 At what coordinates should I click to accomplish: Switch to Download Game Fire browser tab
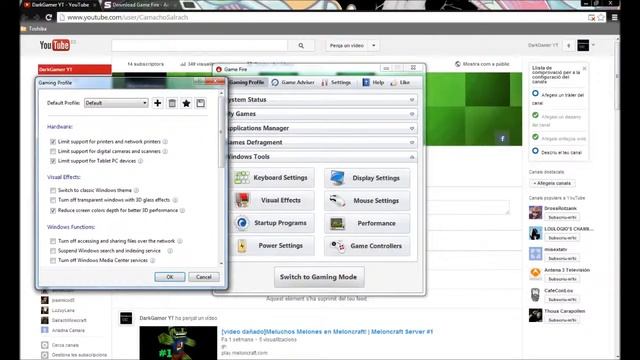coord(139,5)
